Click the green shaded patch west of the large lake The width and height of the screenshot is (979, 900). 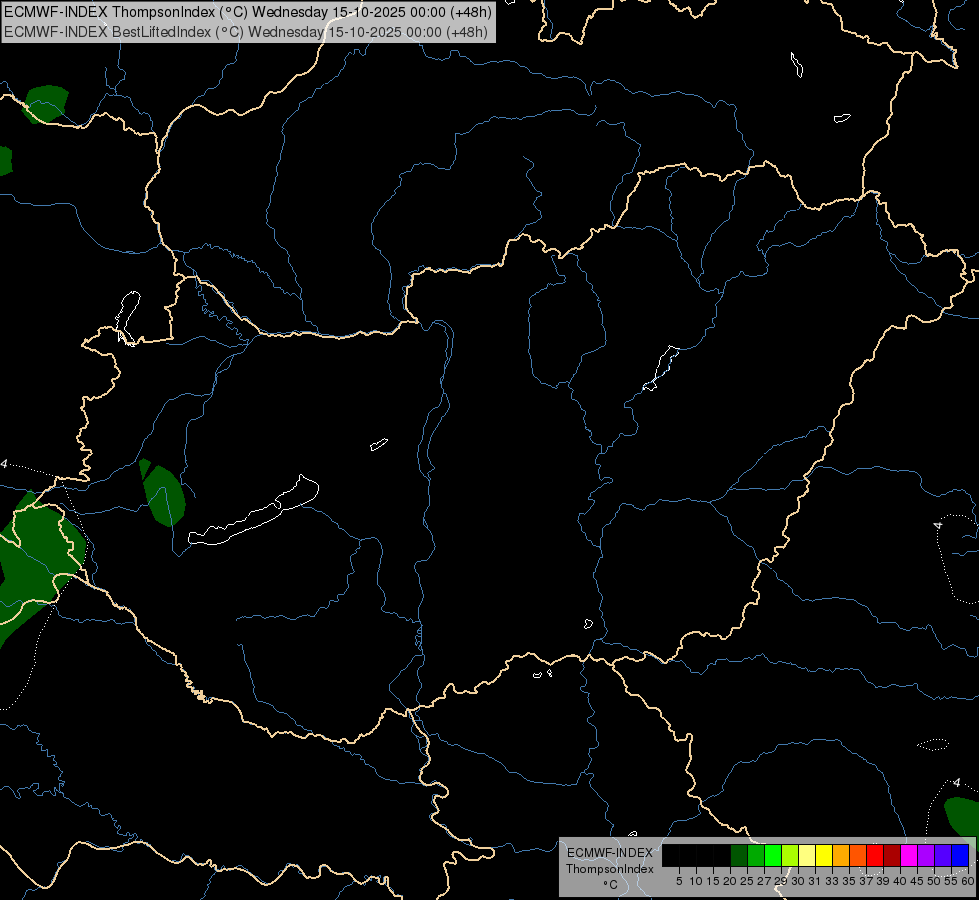coord(164,494)
